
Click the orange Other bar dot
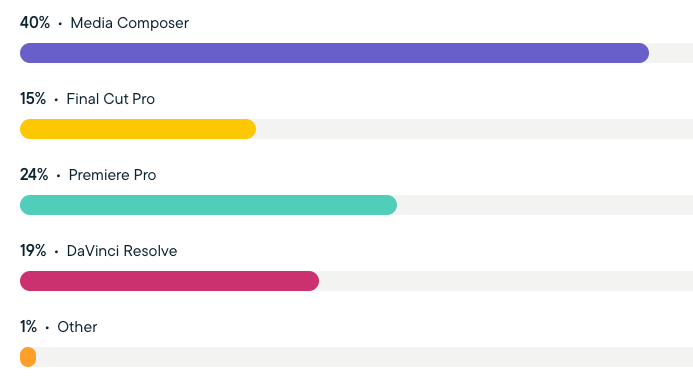click(x=28, y=357)
